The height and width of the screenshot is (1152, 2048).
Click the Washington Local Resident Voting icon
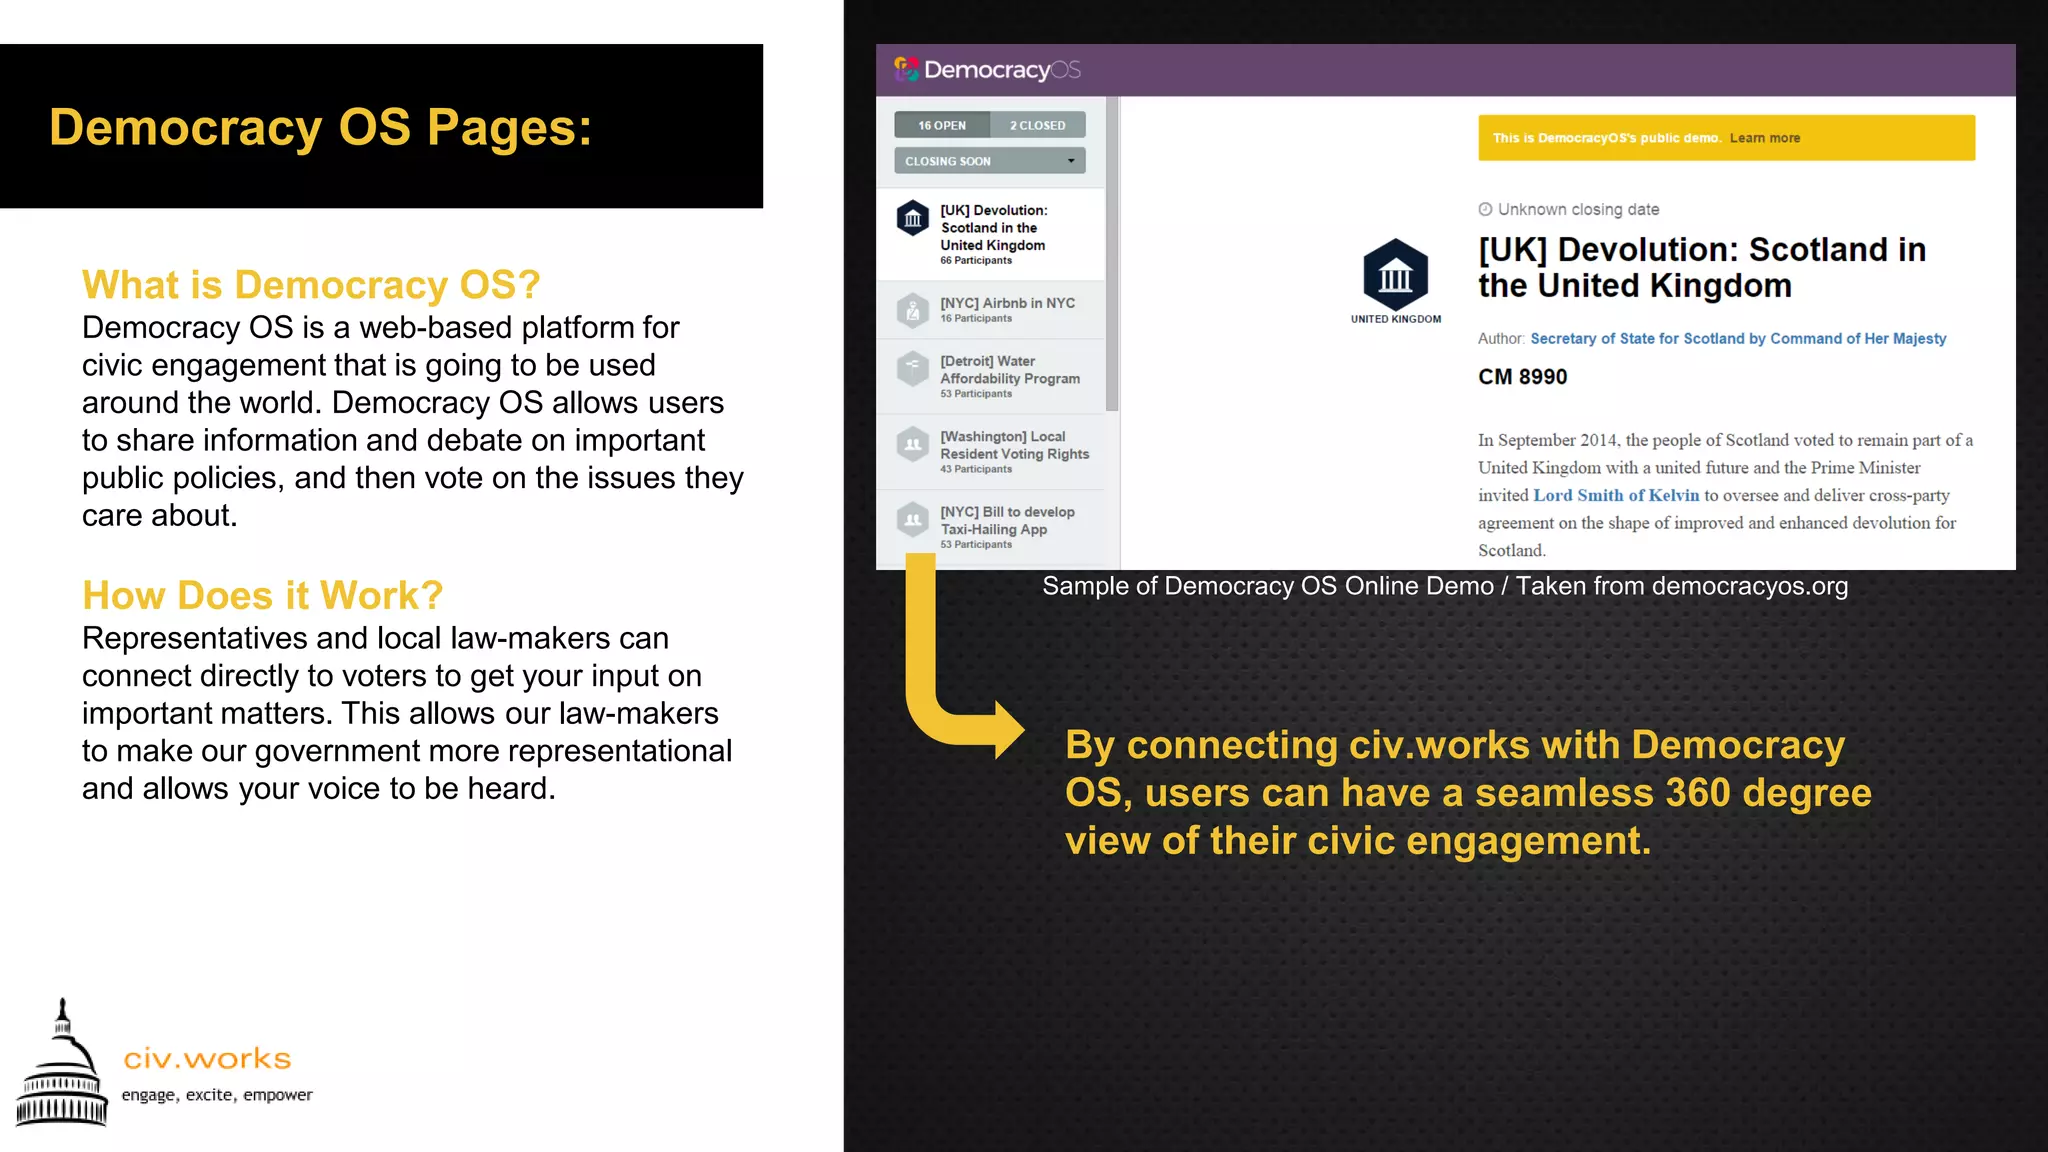click(912, 444)
